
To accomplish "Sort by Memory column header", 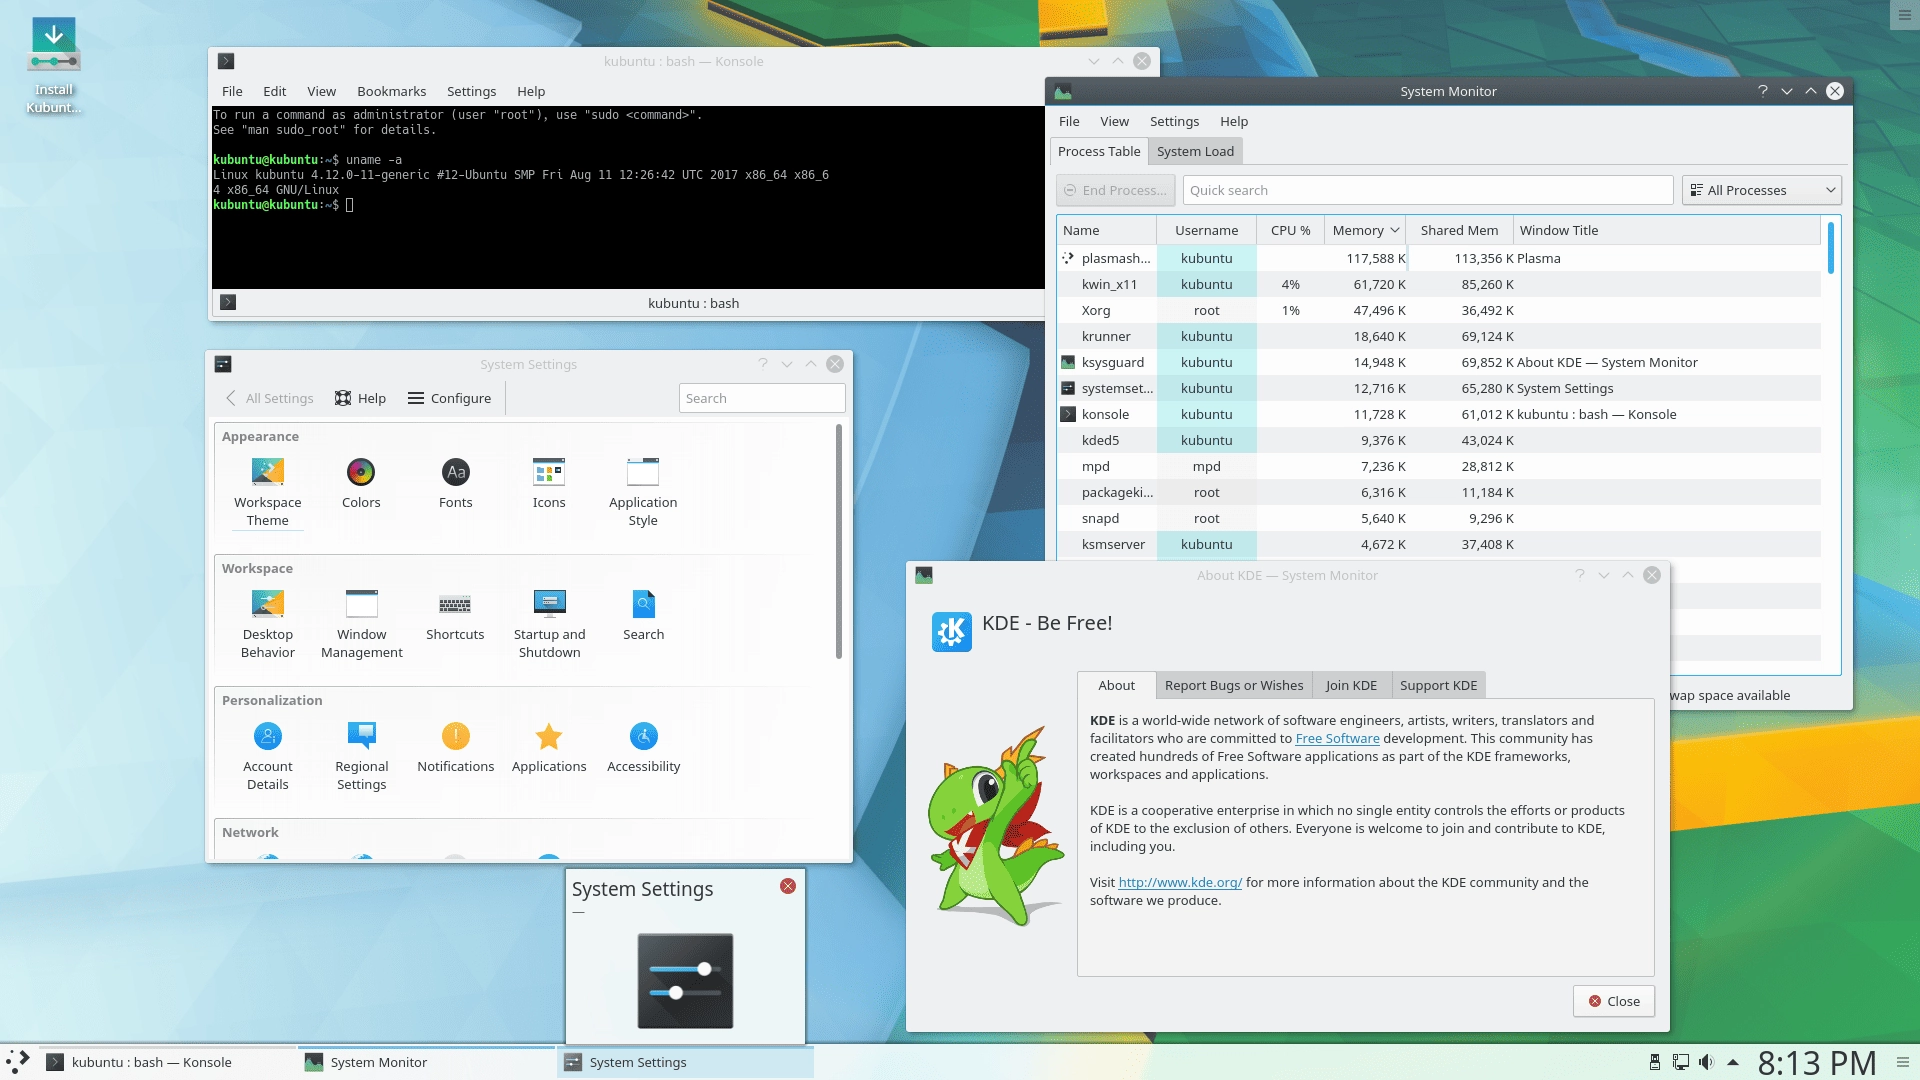I will click(x=1364, y=230).
